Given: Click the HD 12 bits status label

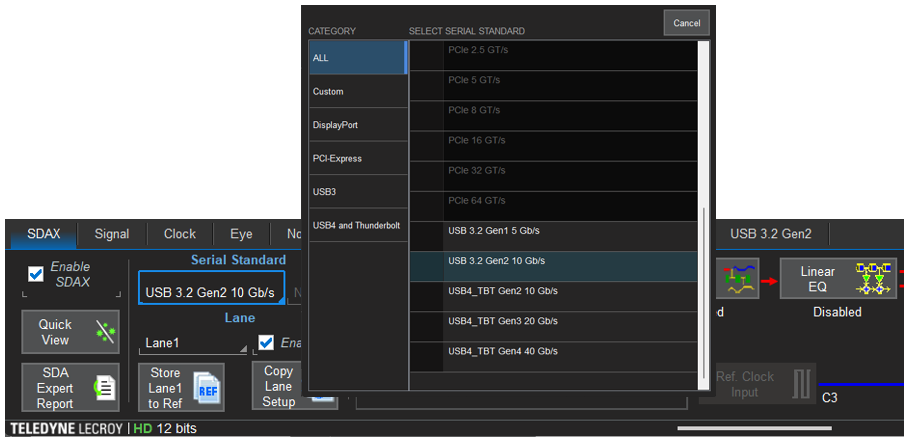Looking at the screenshot, I should [165, 429].
